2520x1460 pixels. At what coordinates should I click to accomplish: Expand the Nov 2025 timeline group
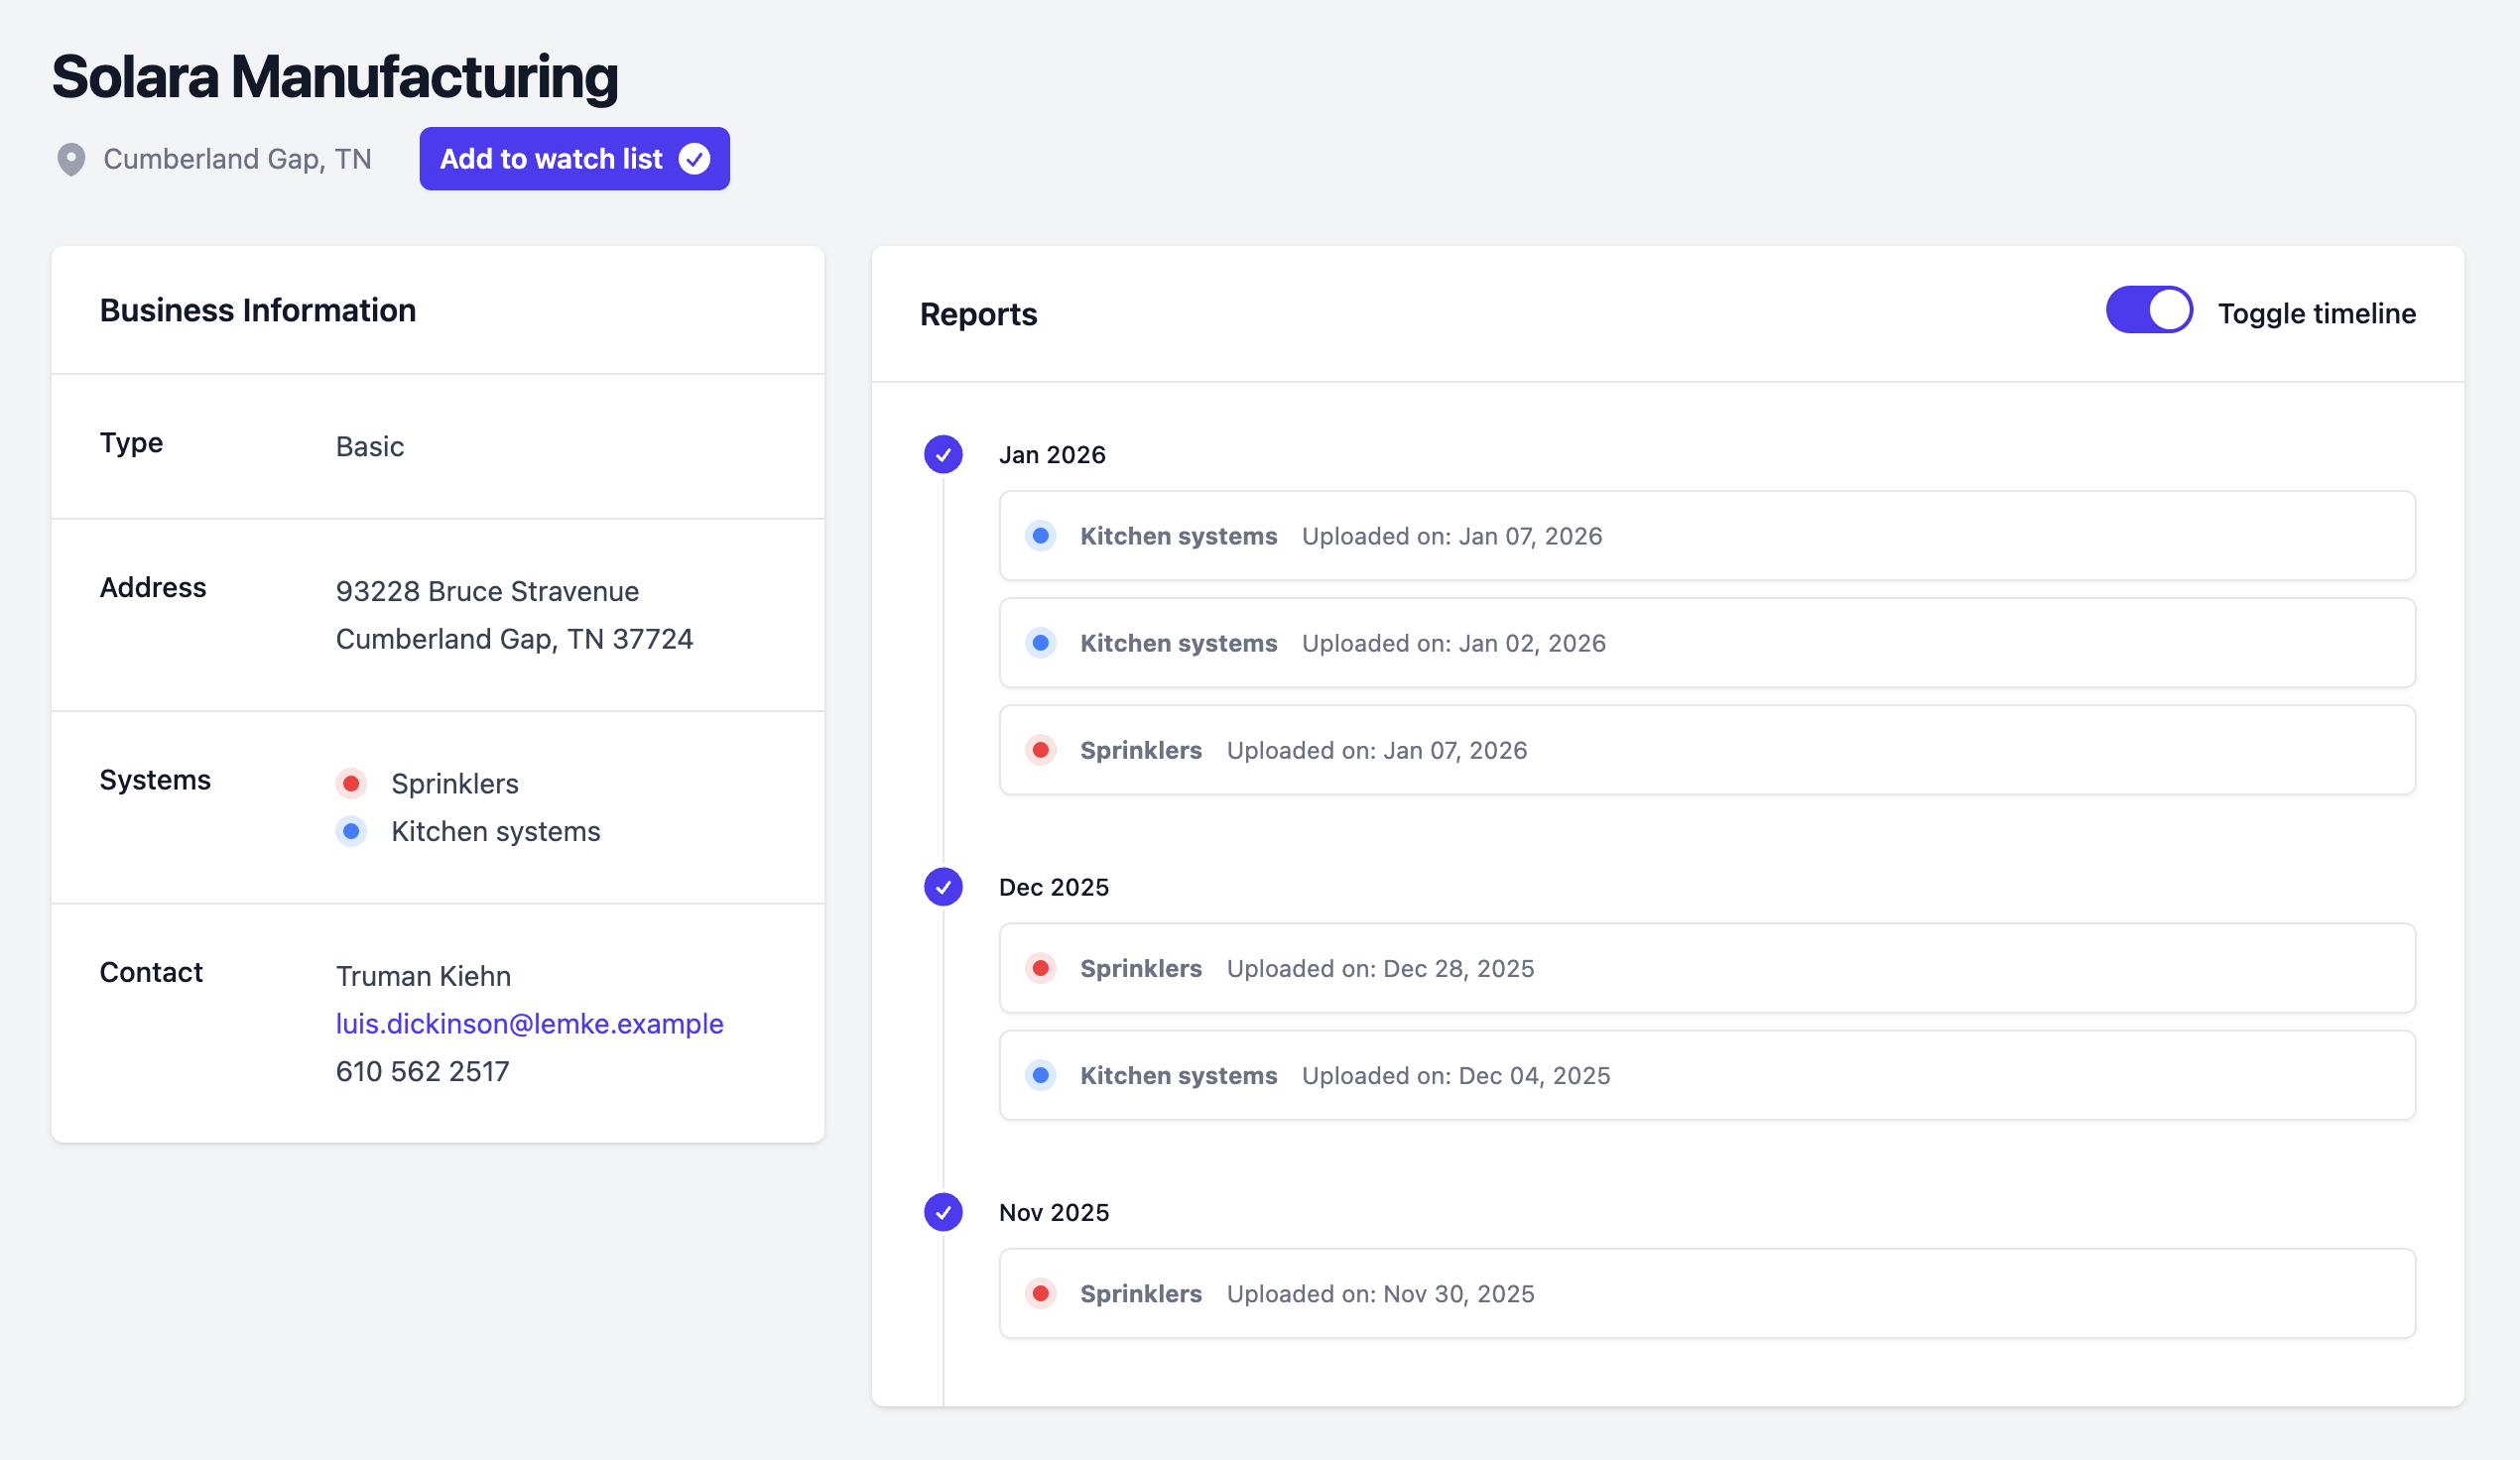click(1054, 1212)
